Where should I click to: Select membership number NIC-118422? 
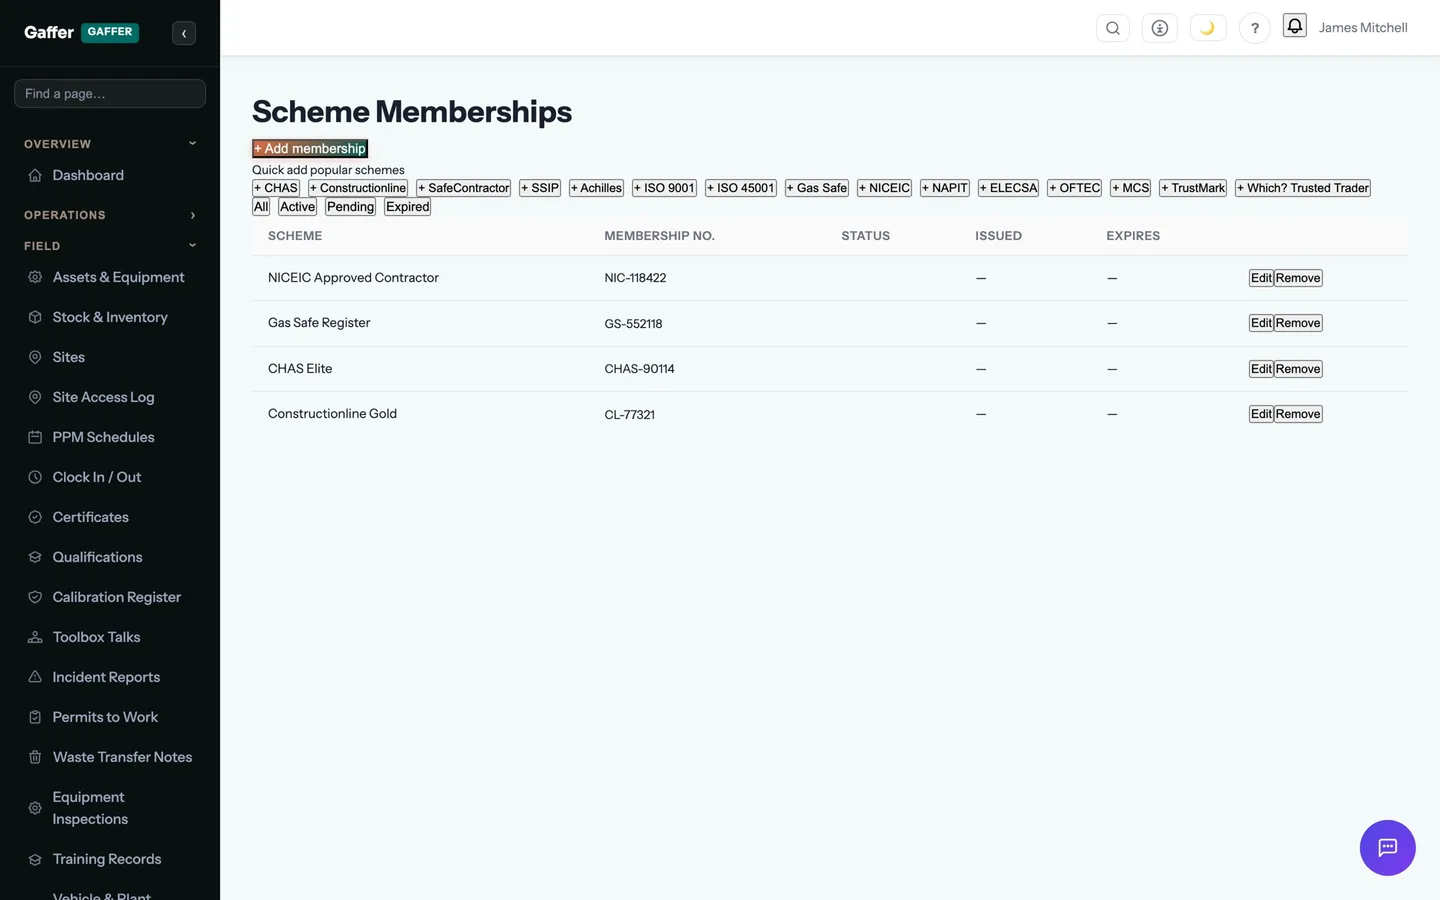click(635, 278)
